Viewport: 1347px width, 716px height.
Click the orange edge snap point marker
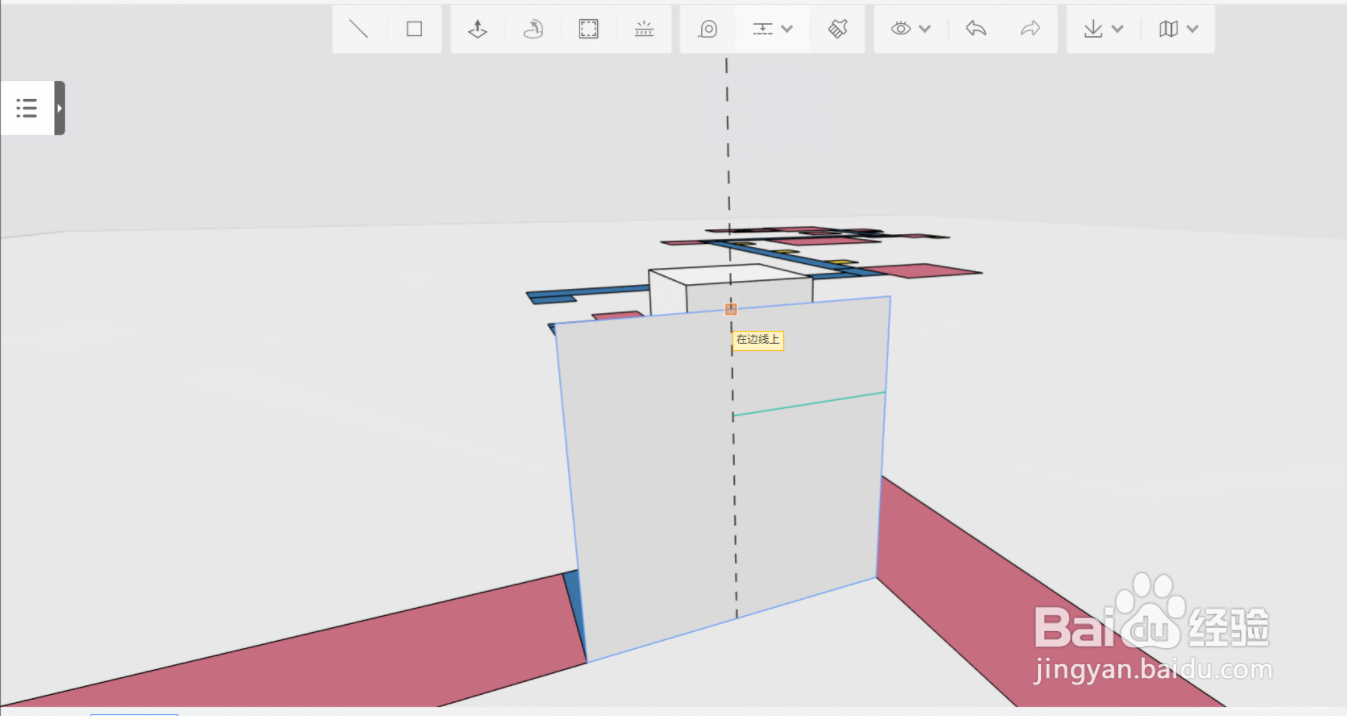731,309
